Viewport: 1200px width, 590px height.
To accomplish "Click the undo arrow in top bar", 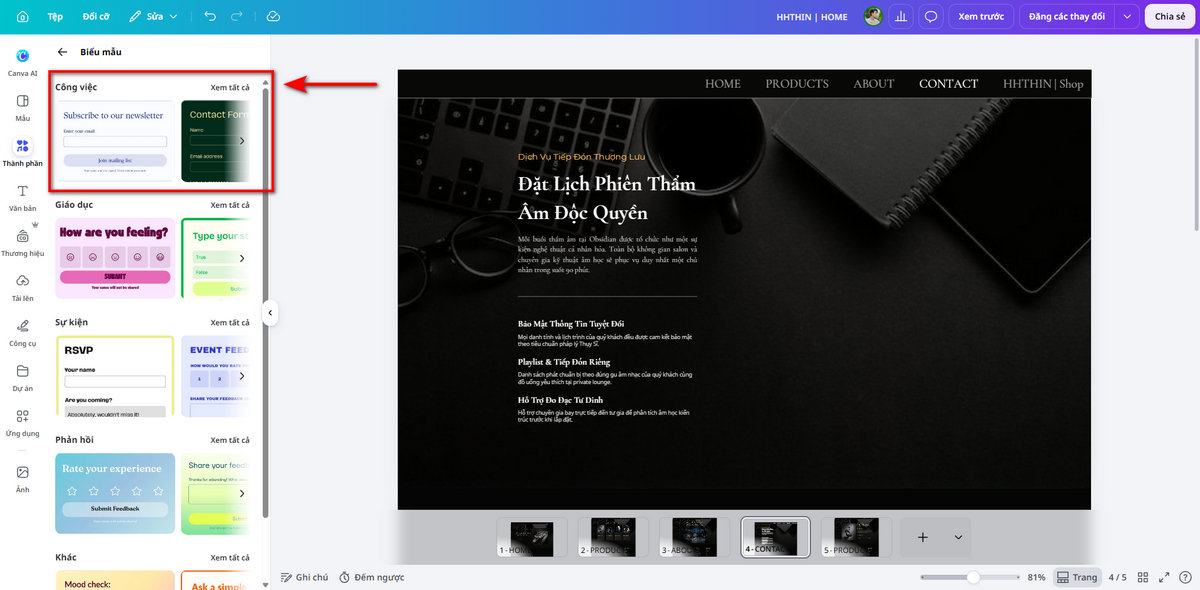I will pyautogui.click(x=209, y=17).
